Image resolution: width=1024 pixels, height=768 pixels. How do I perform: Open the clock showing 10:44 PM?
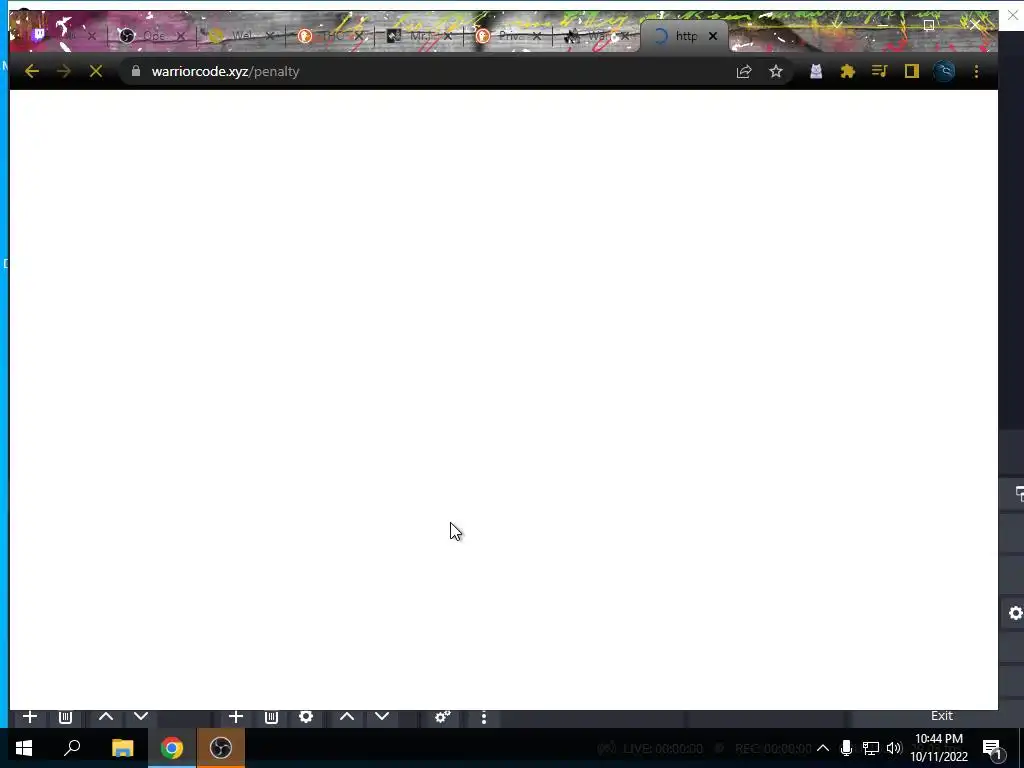coord(939,748)
